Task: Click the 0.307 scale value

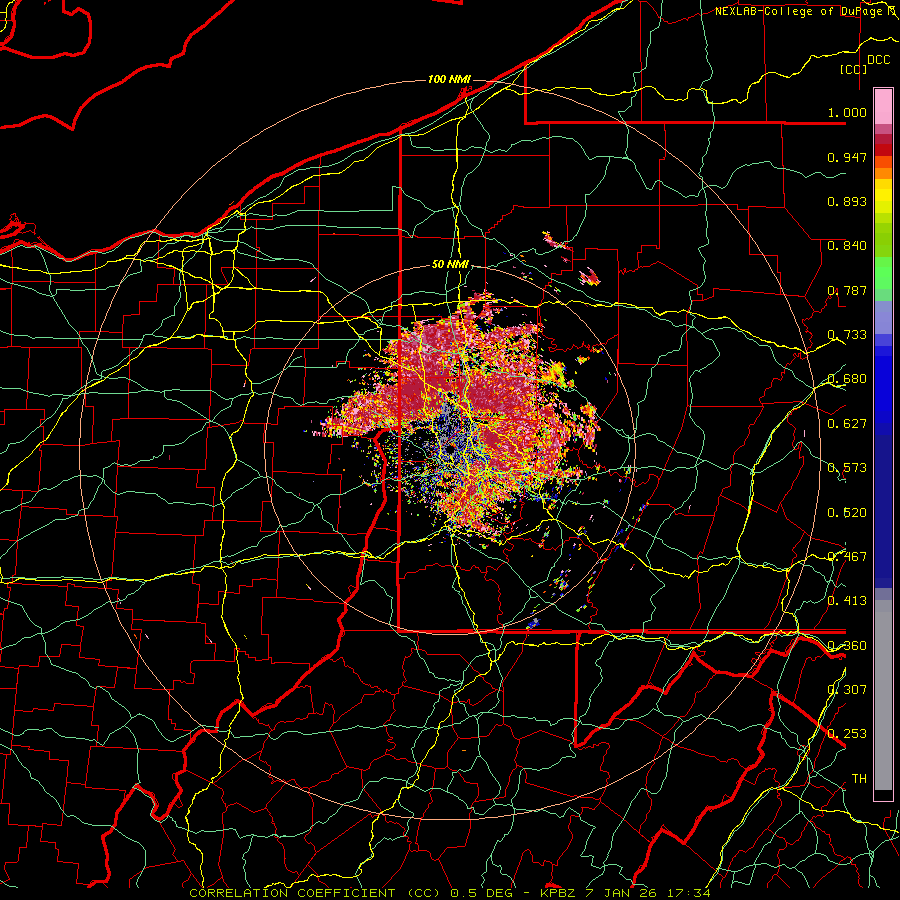Action: [847, 689]
